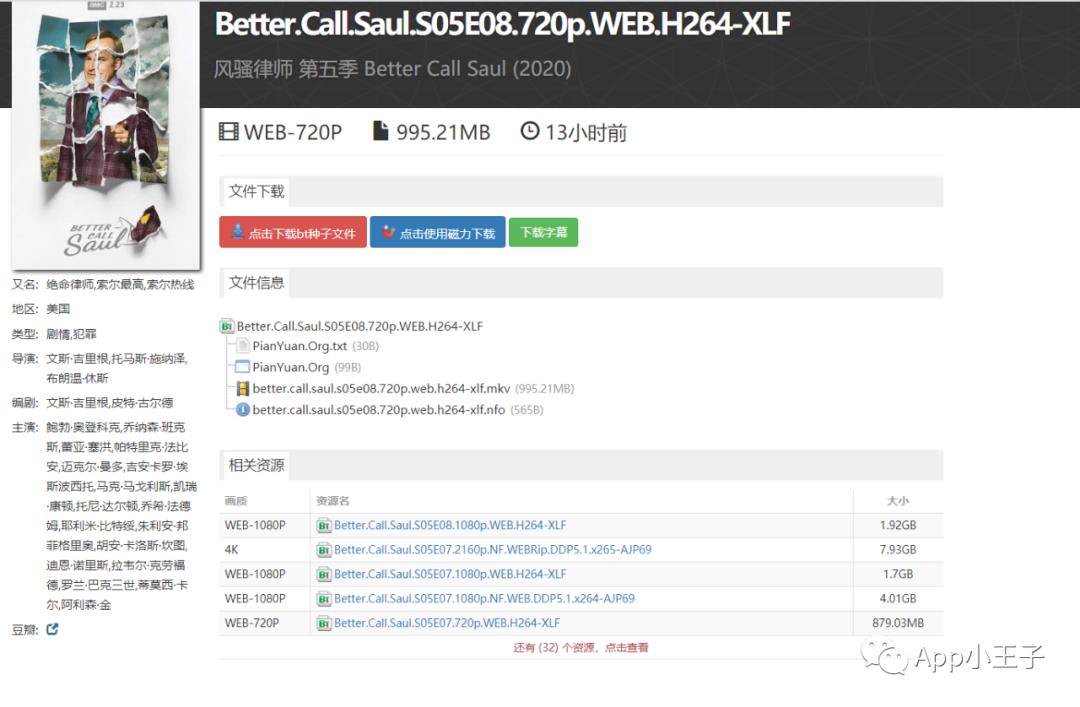
Task: Click the red bt种子文件 download button
Action: click(x=293, y=232)
